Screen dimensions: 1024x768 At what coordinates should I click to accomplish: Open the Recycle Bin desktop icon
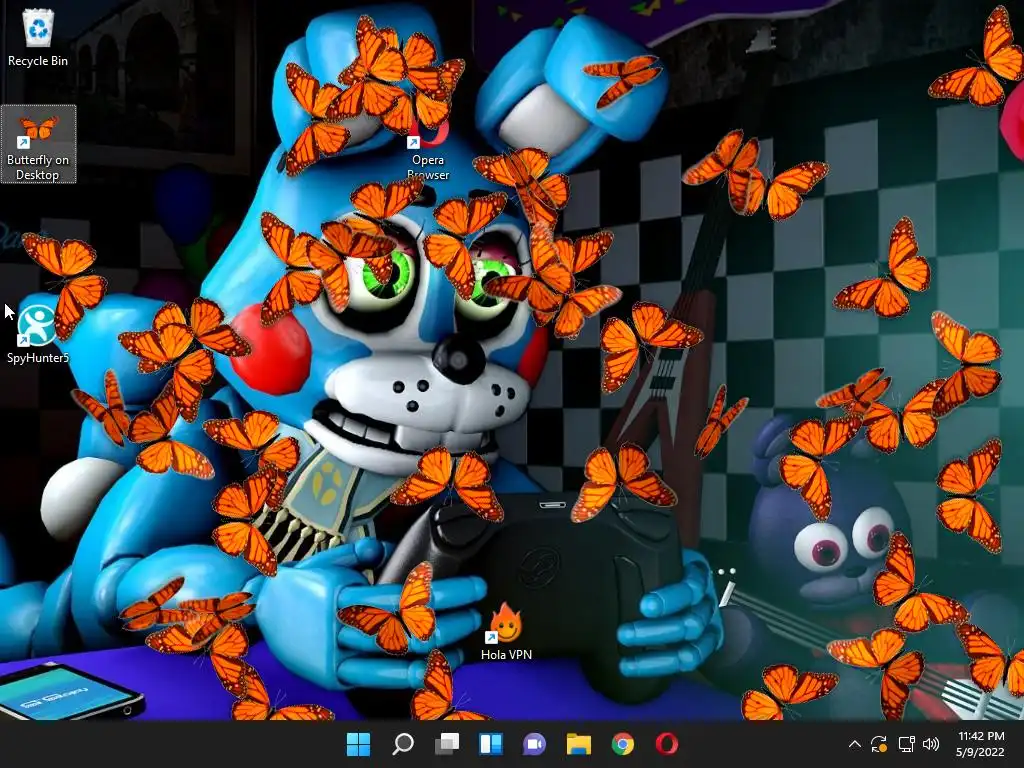[x=38, y=38]
